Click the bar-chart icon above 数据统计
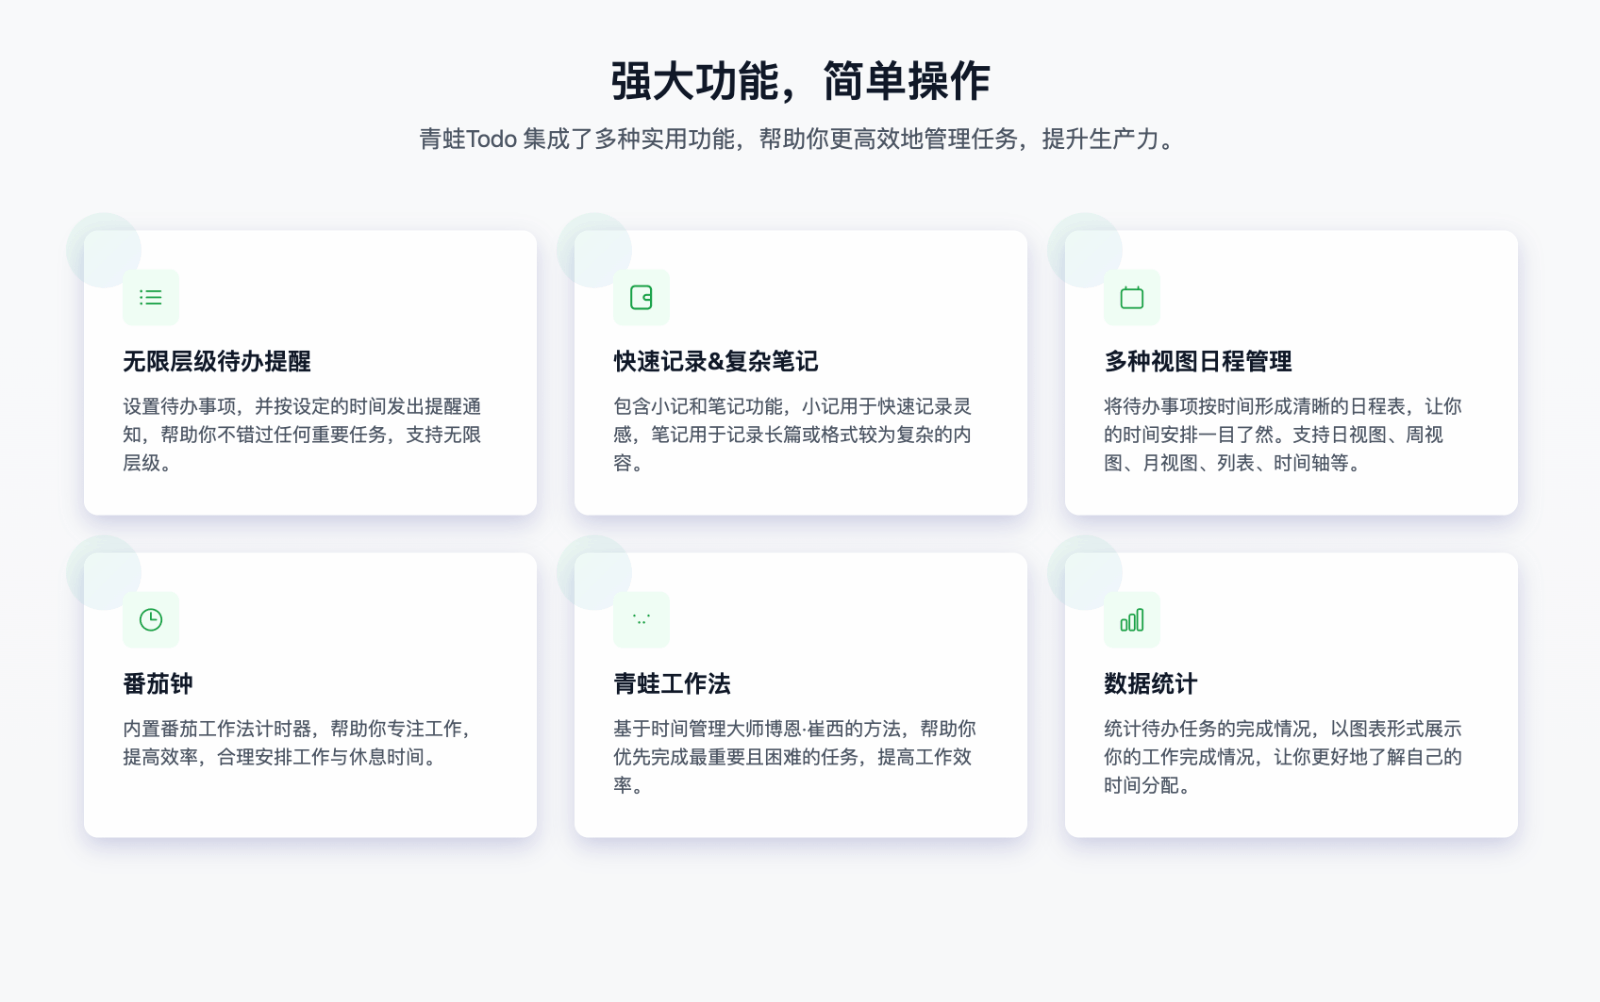 point(1132,620)
